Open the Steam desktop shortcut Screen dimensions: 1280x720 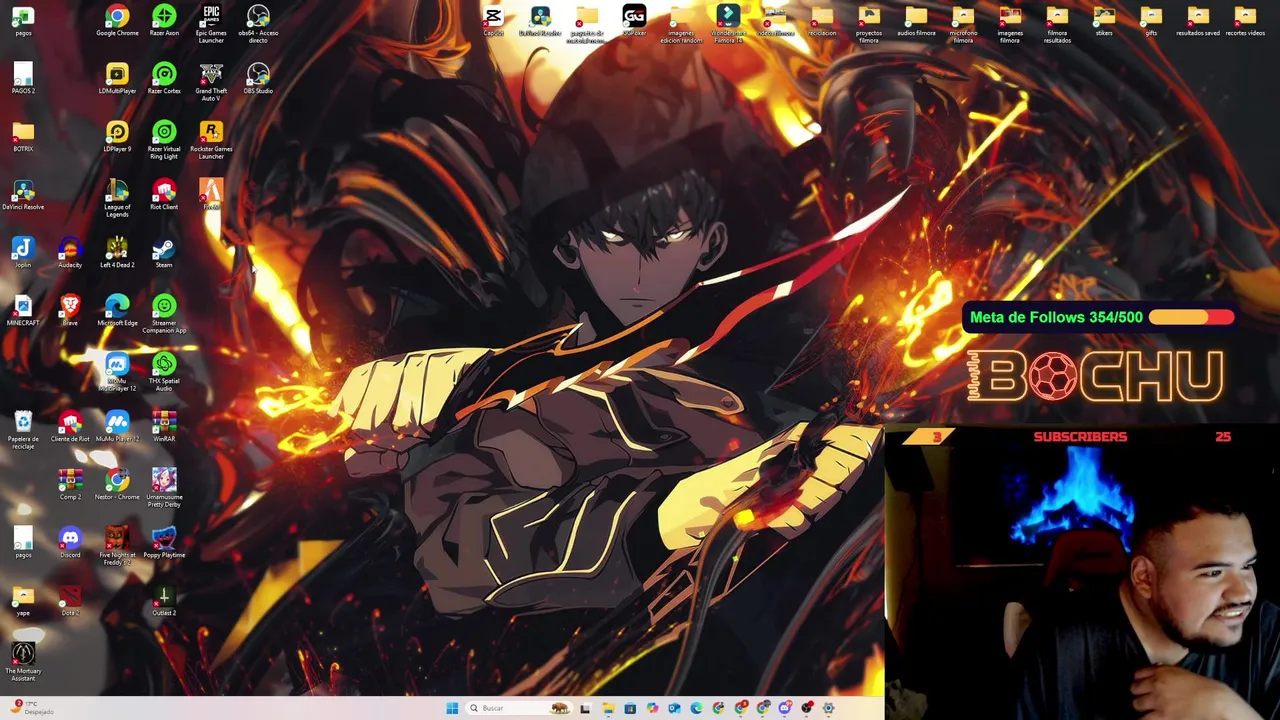pos(164,253)
